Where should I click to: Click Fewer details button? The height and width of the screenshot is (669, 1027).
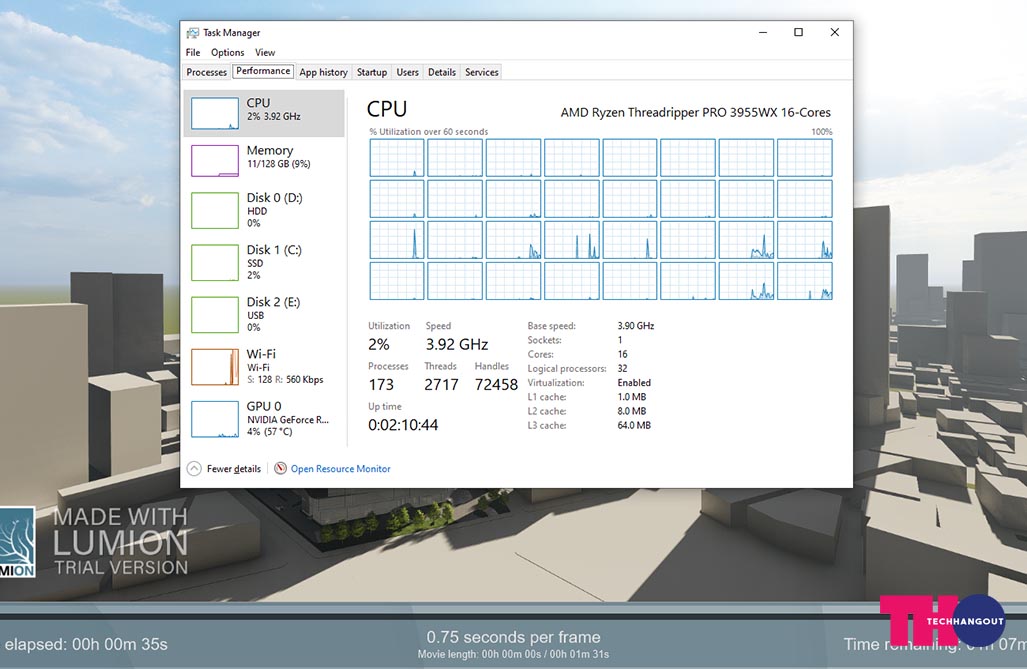click(x=225, y=468)
